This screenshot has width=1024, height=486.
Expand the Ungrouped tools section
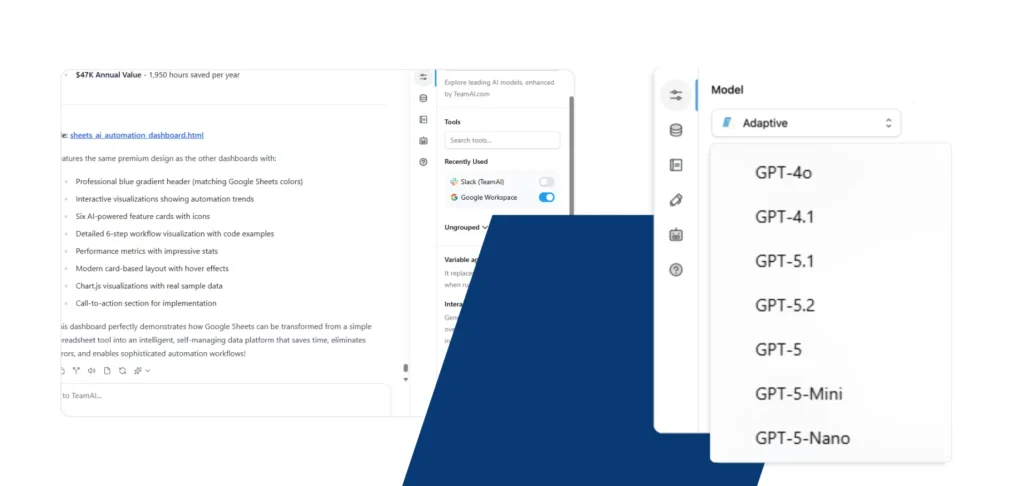pyautogui.click(x=466, y=227)
